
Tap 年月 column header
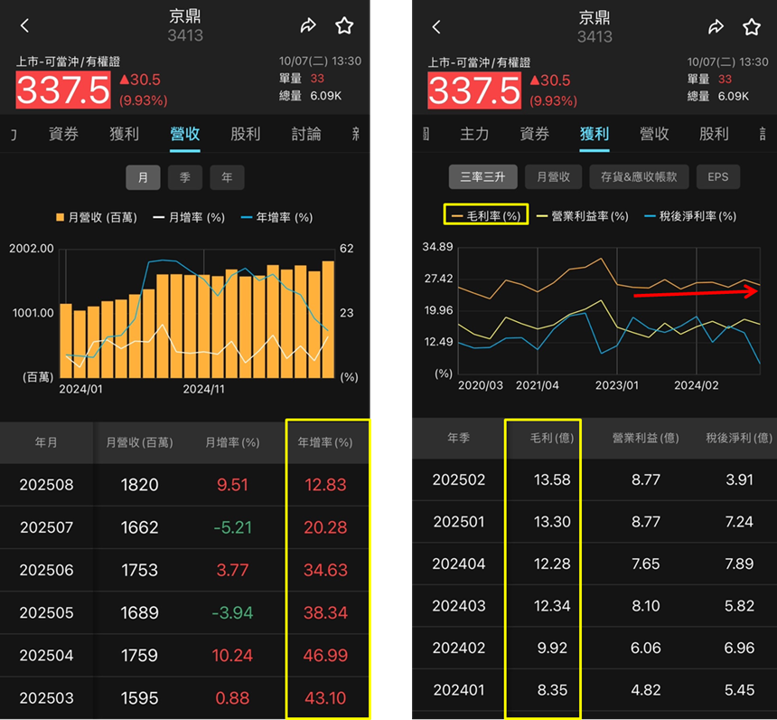pos(46,443)
